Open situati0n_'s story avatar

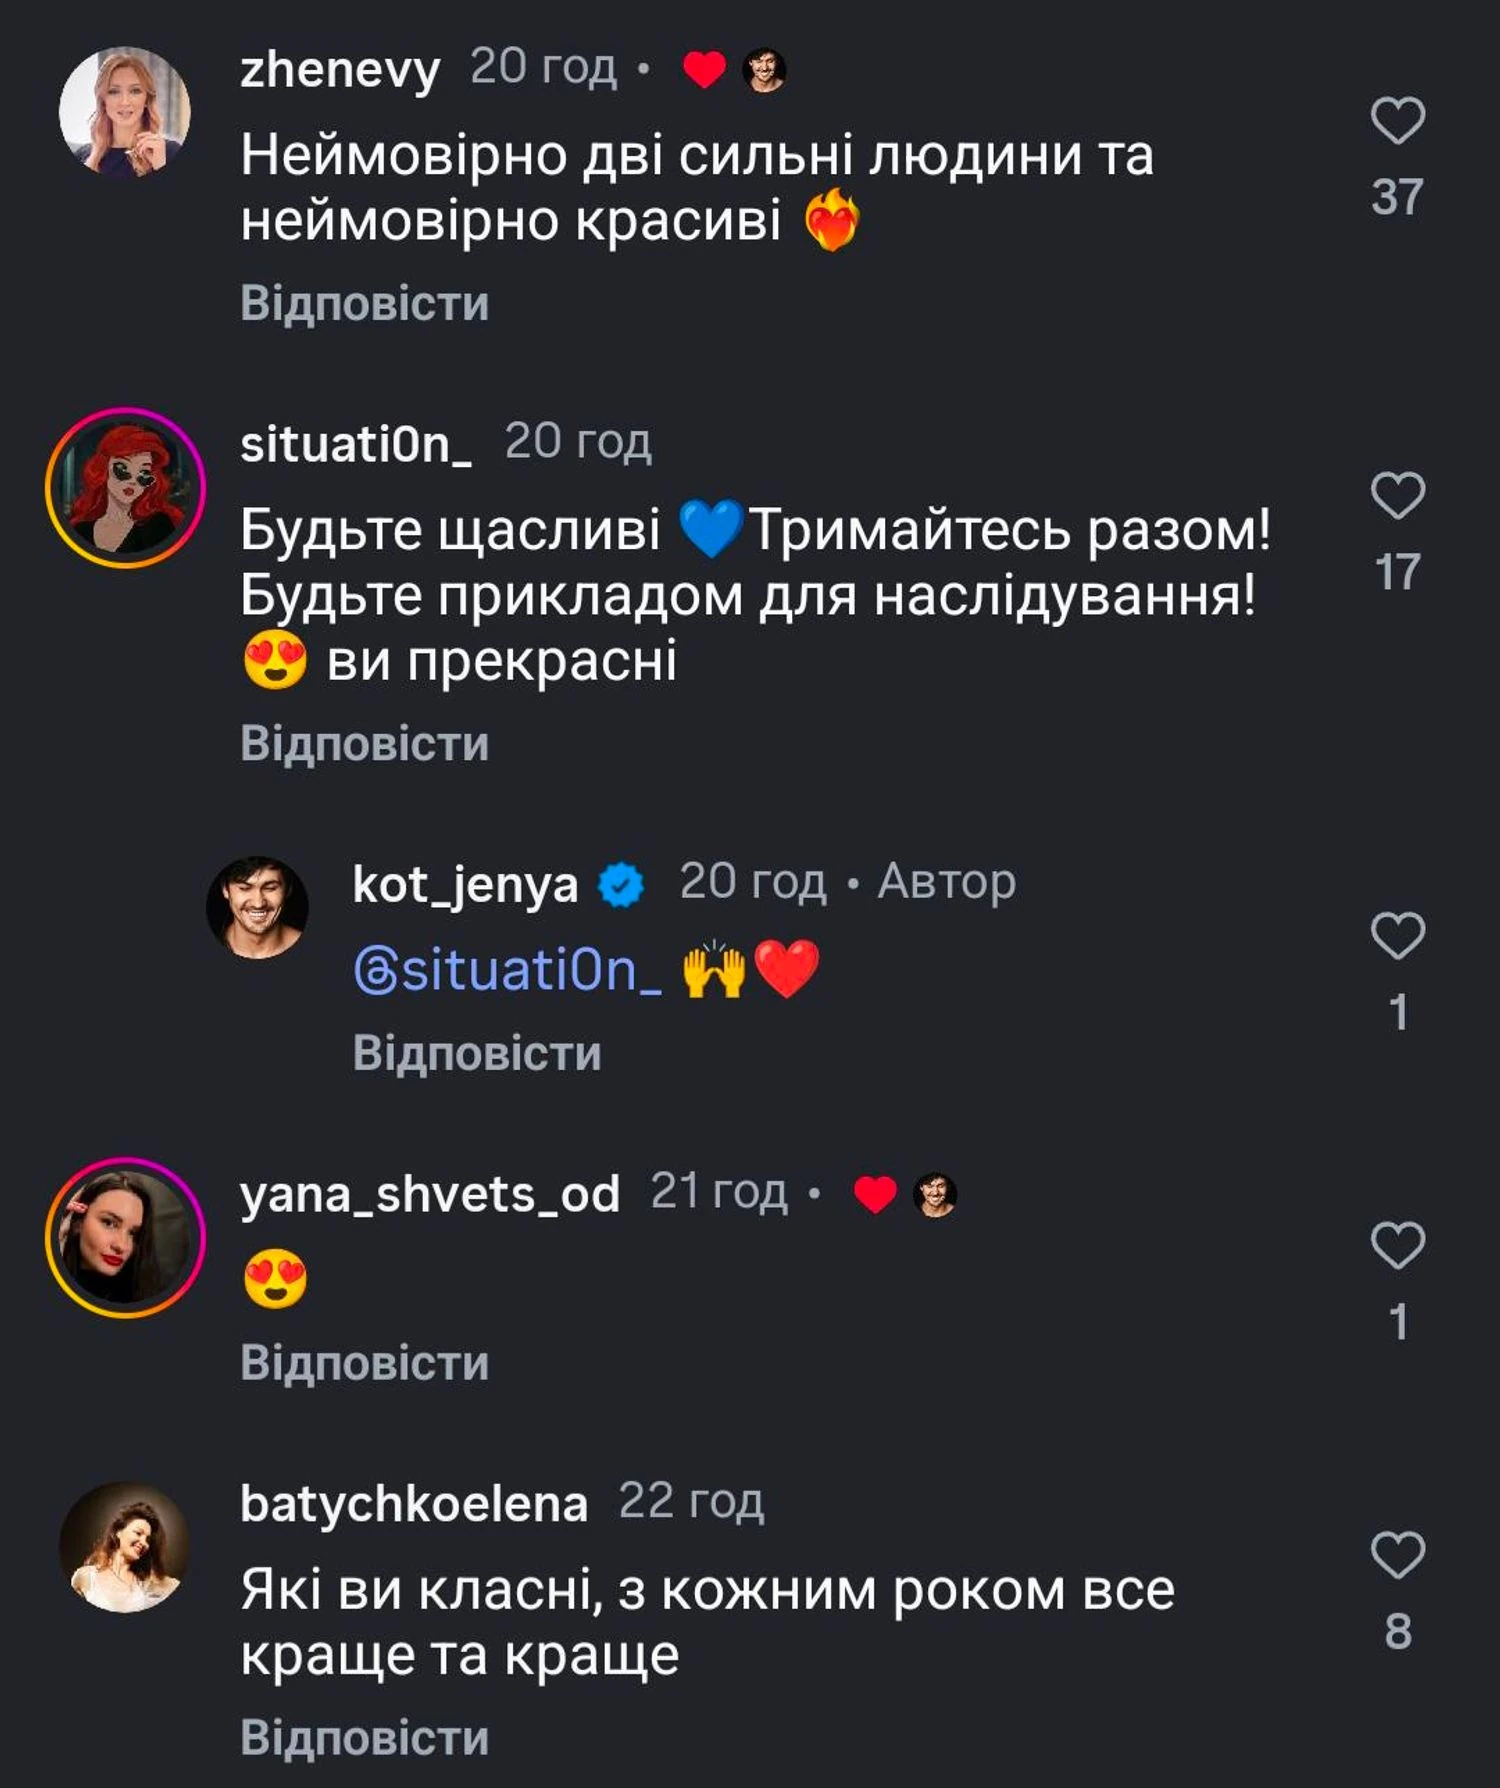pos(125,487)
